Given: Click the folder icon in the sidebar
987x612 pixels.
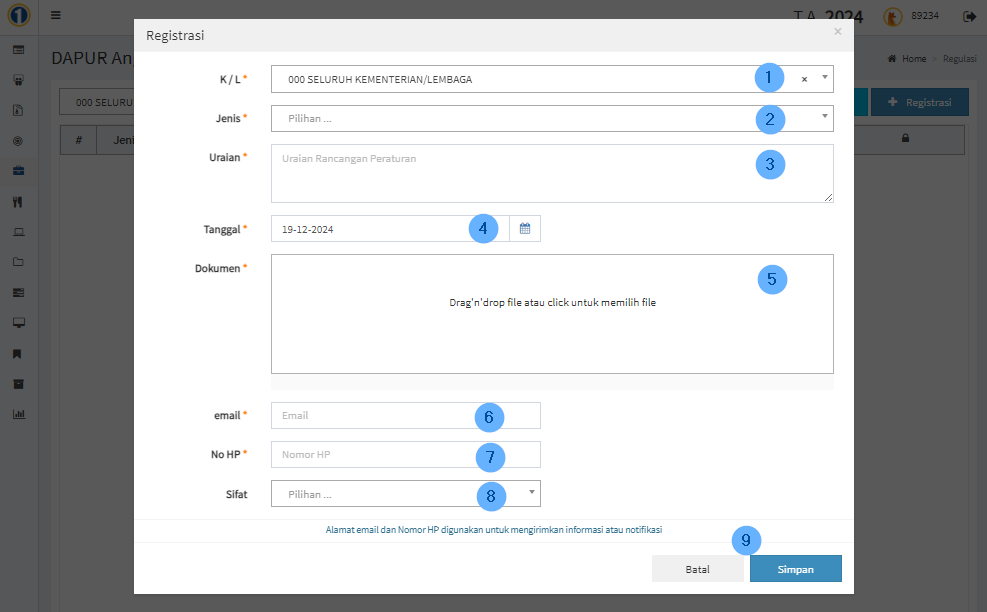Looking at the screenshot, I should click(x=18, y=262).
